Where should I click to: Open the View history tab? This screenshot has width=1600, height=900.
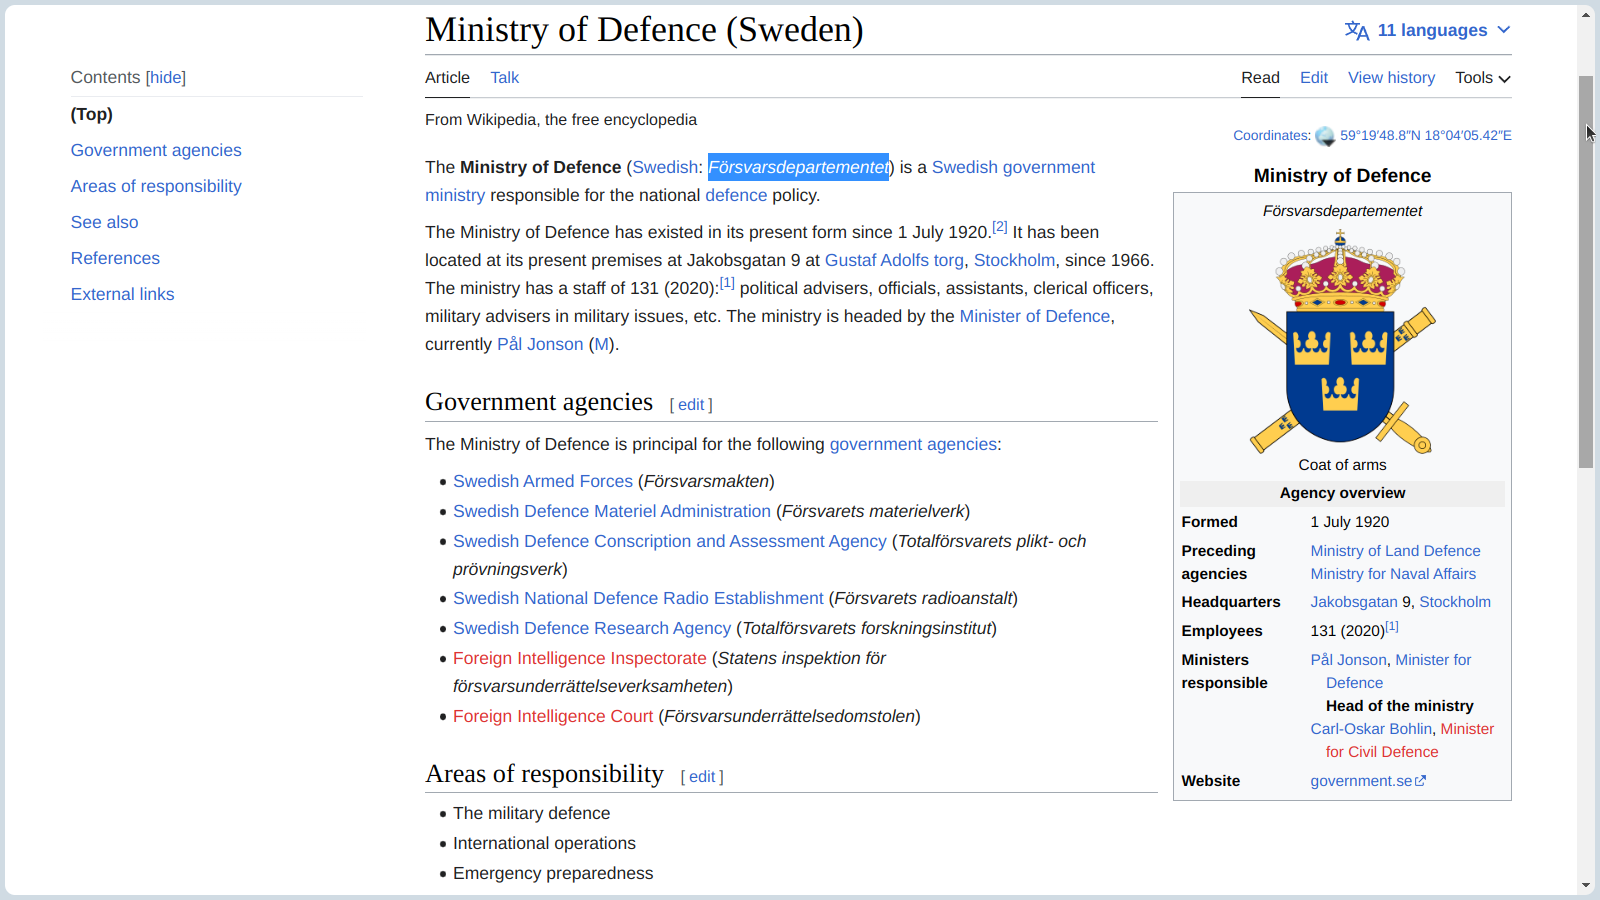1391,78
